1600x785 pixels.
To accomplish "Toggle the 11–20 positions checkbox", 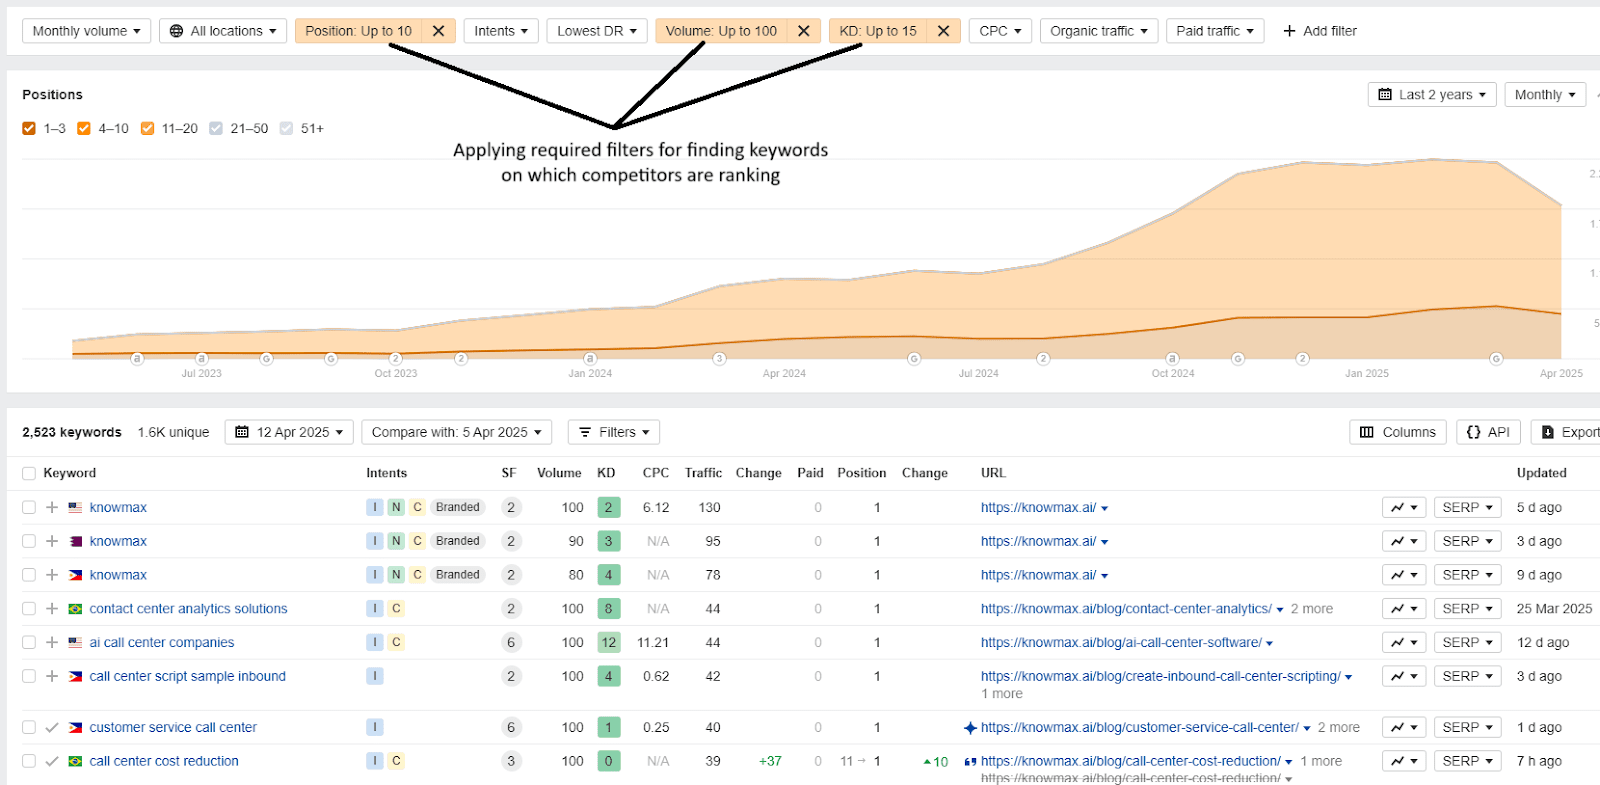I will point(148,129).
